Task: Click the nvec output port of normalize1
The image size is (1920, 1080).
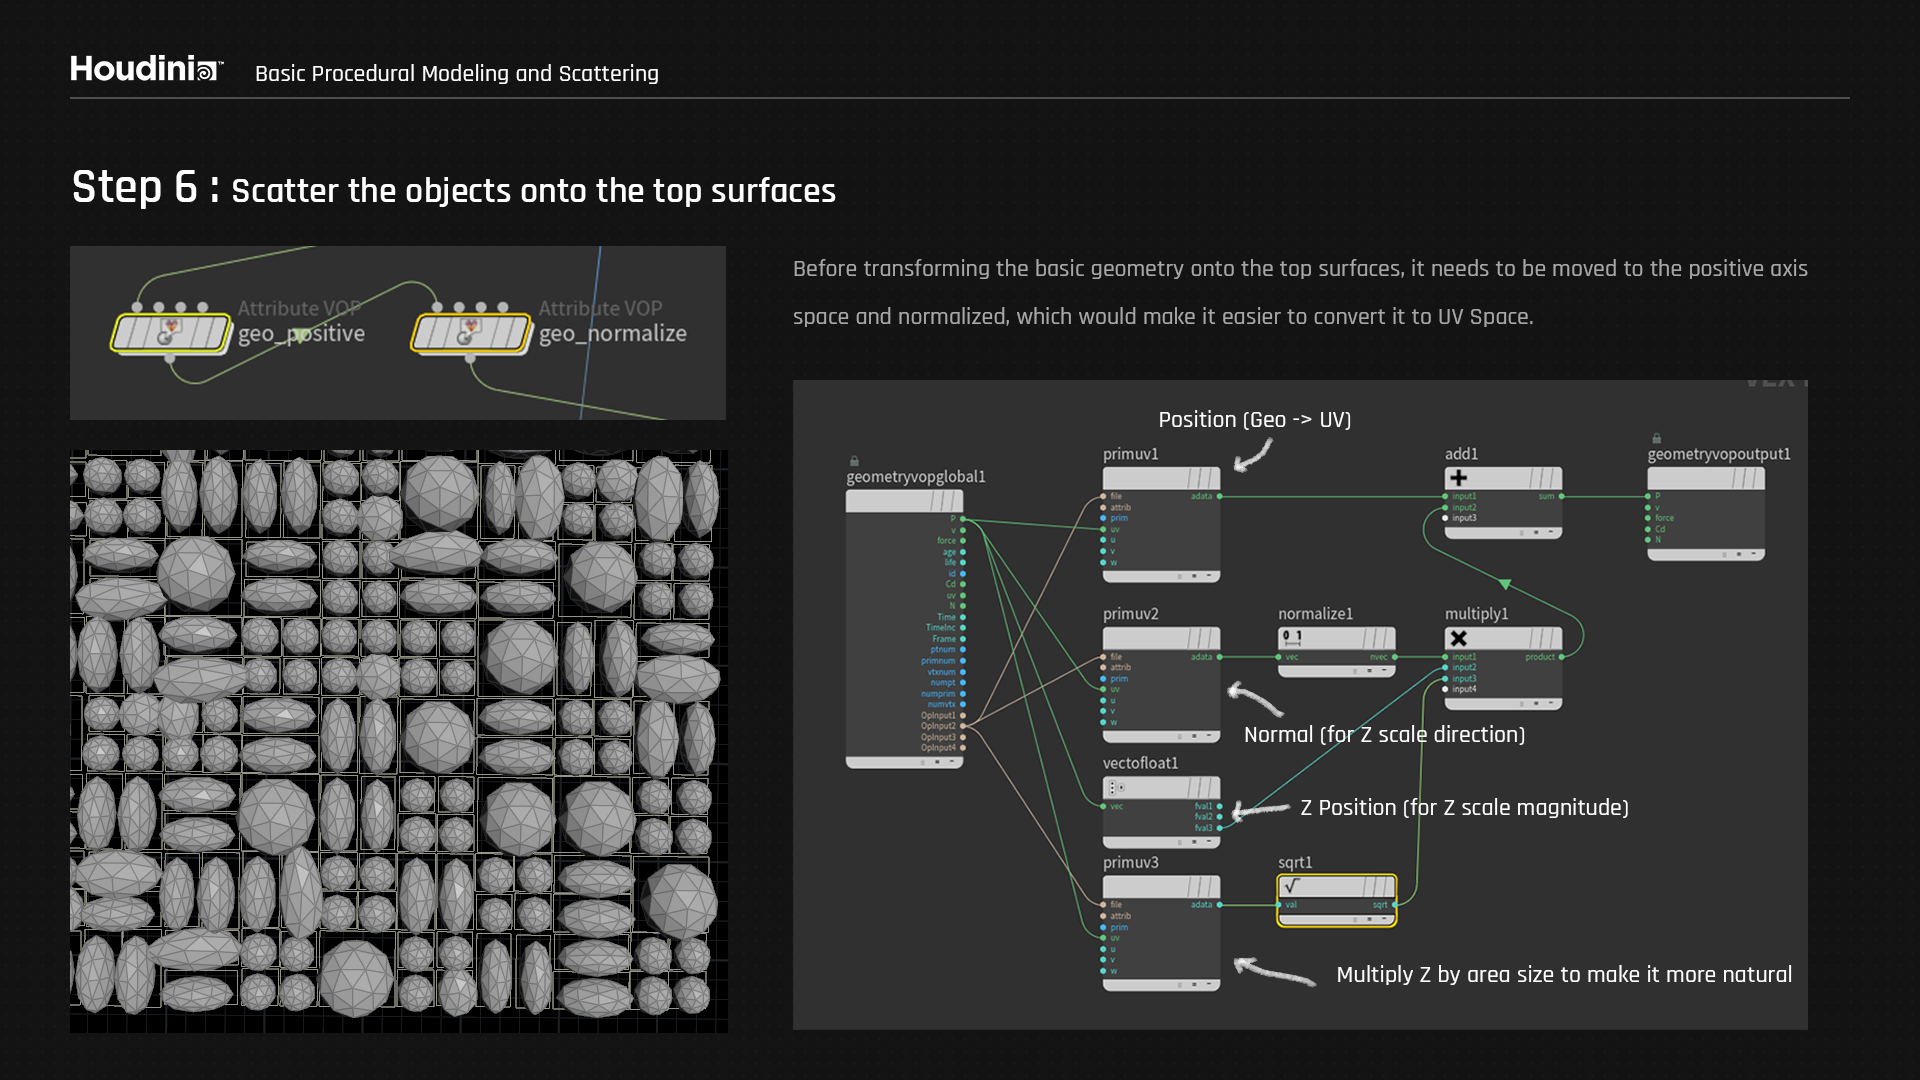Action: (x=1394, y=657)
